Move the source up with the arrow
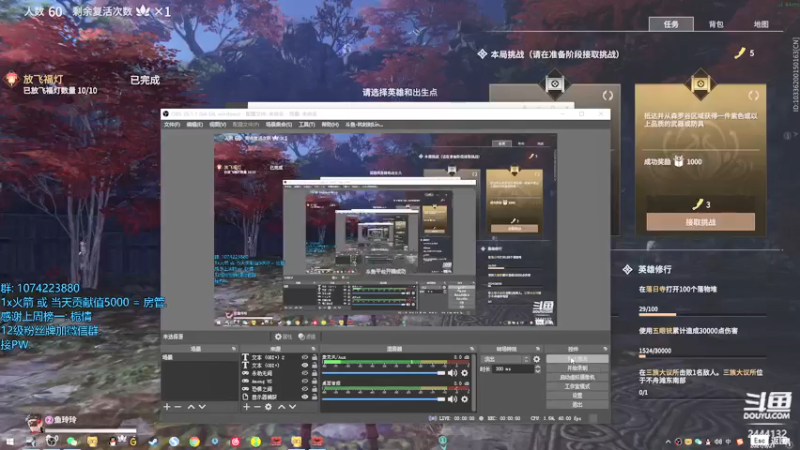This screenshot has width=800, height=450. [282, 407]
